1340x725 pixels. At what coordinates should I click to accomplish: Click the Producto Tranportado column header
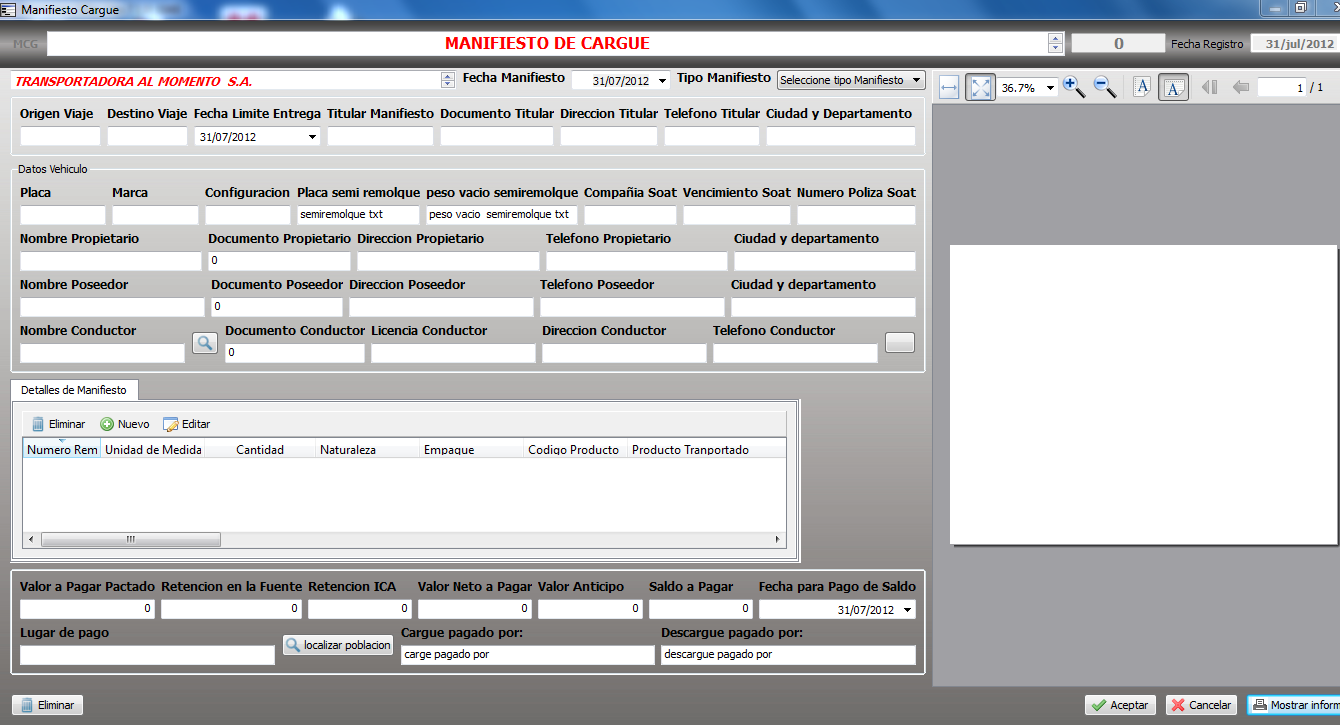pos(707,450)
